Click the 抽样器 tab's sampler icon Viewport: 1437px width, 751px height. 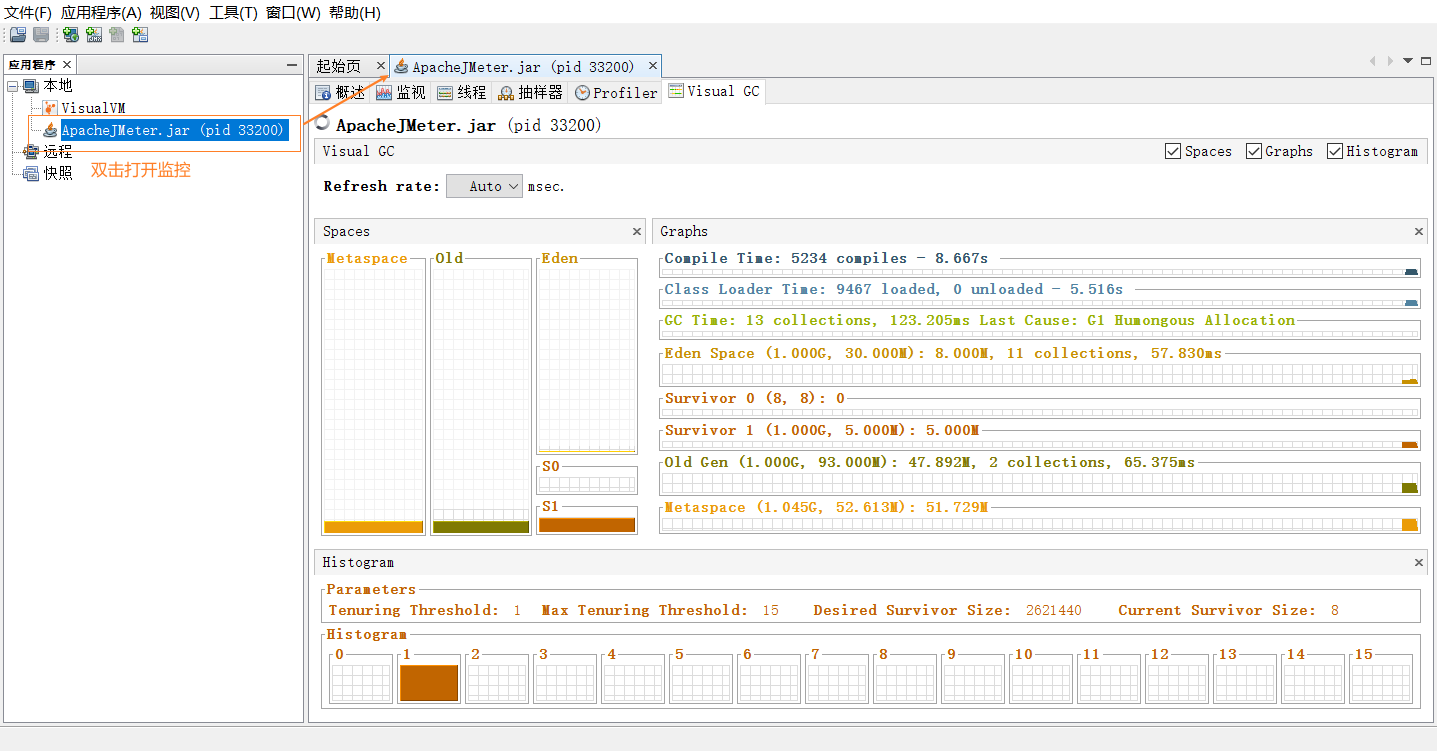(506, 93)
